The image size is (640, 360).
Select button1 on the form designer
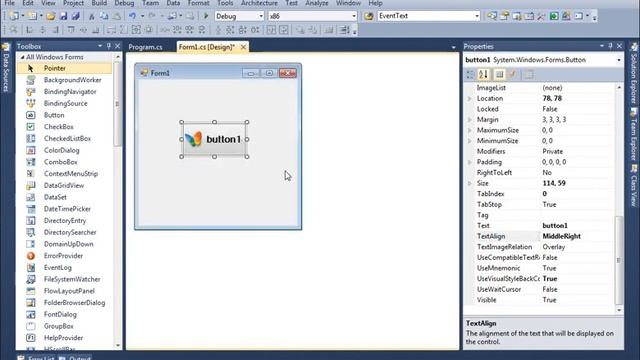click(x=214, y=139)
